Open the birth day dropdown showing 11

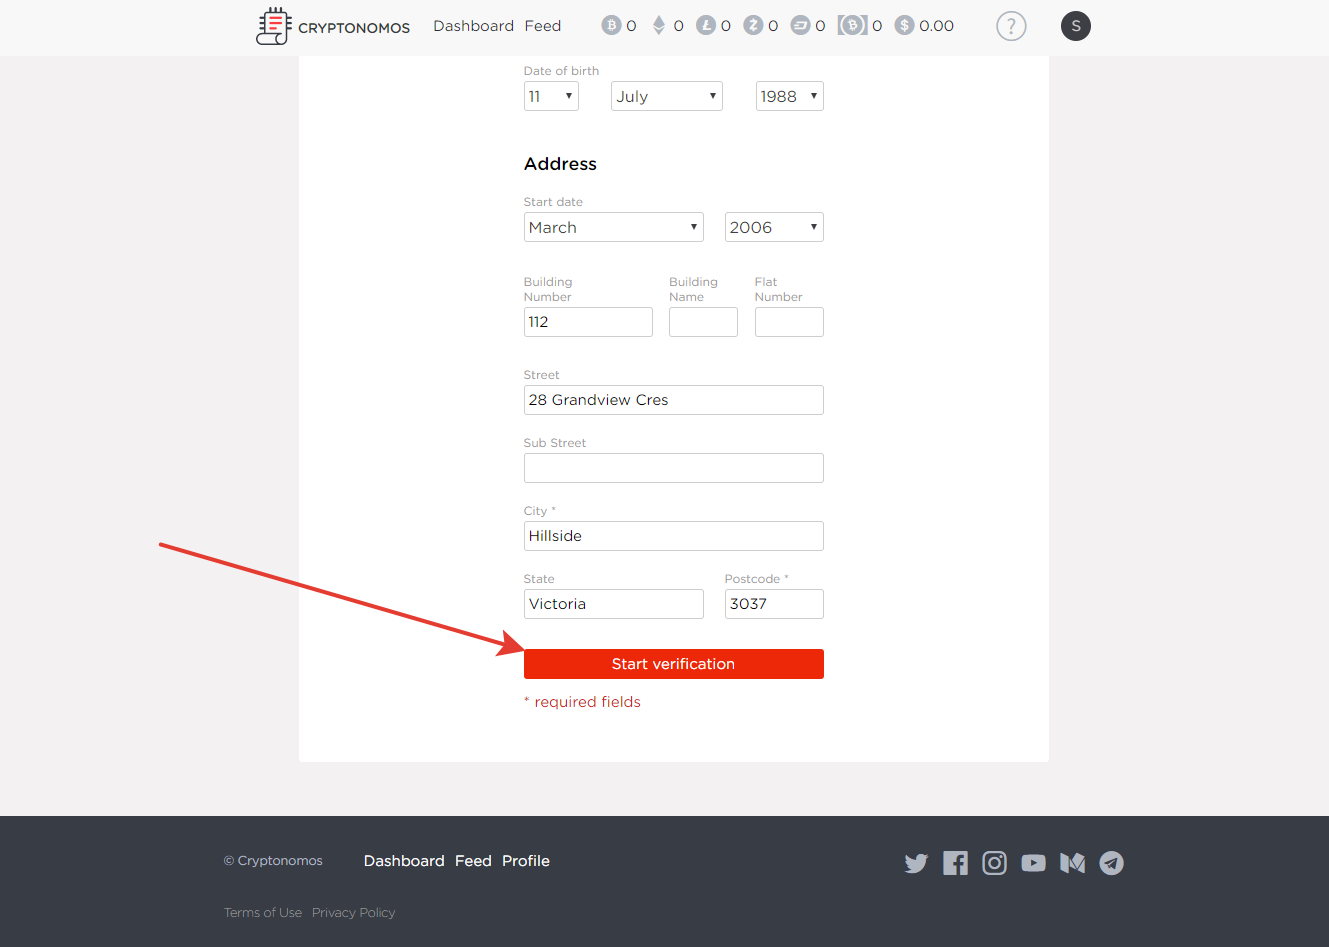[551, 96]
